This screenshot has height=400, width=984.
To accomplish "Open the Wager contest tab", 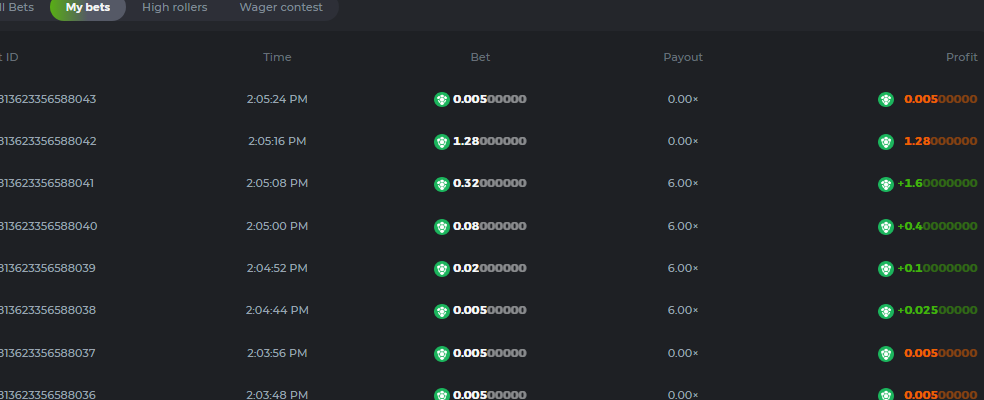I will (281, 8).
